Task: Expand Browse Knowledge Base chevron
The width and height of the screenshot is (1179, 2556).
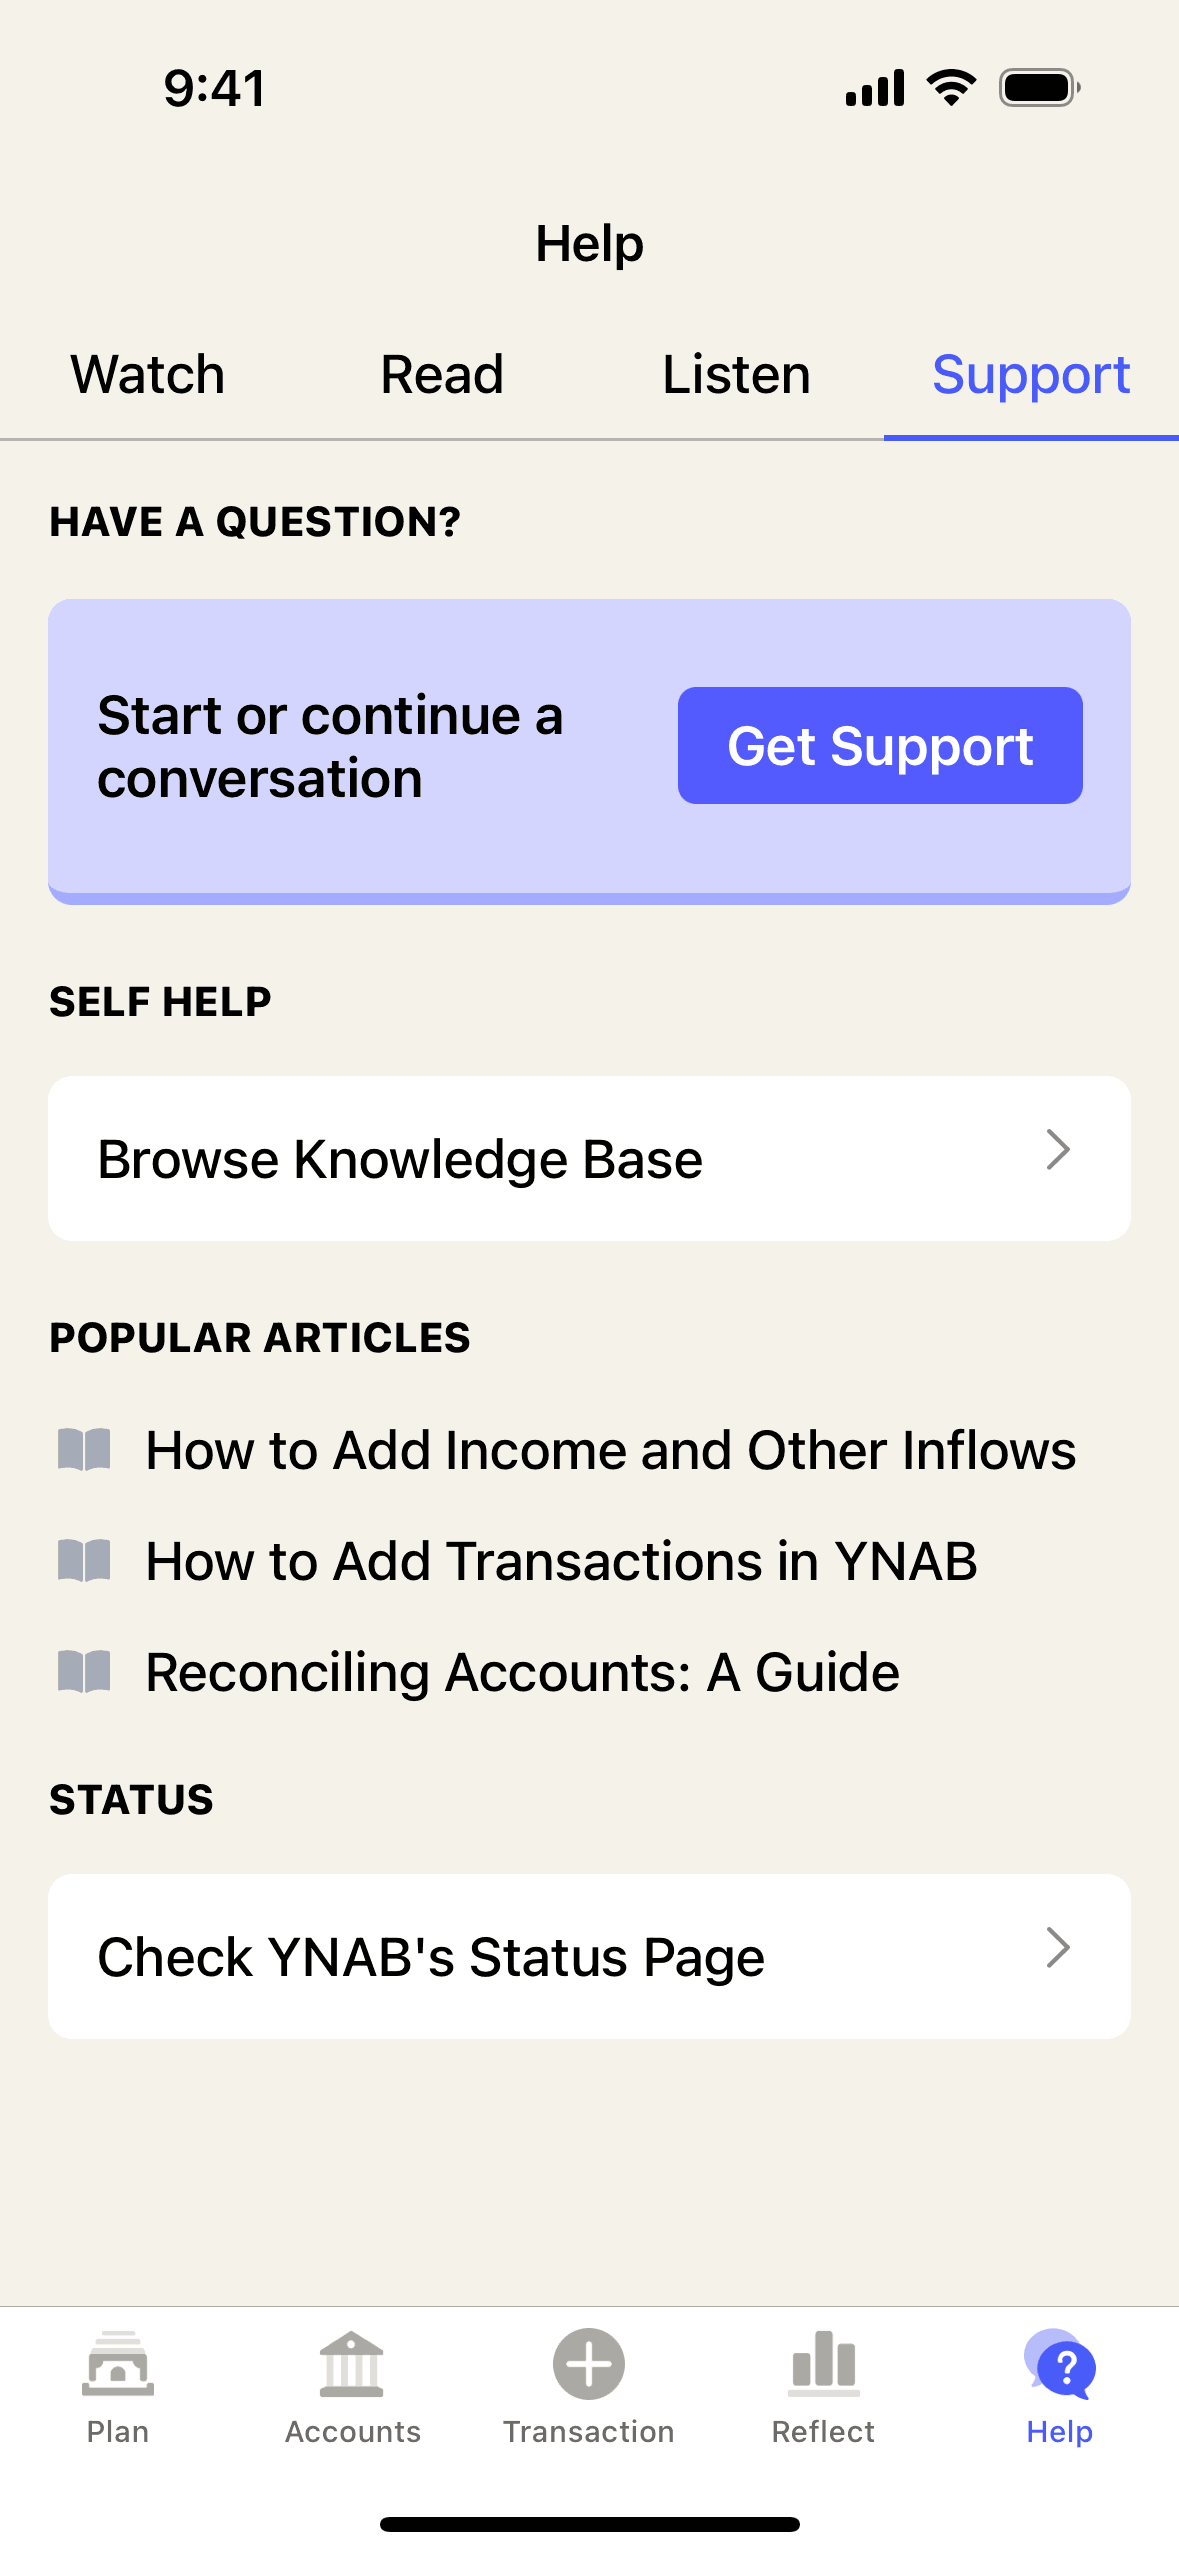Action: [1058, 1150]
